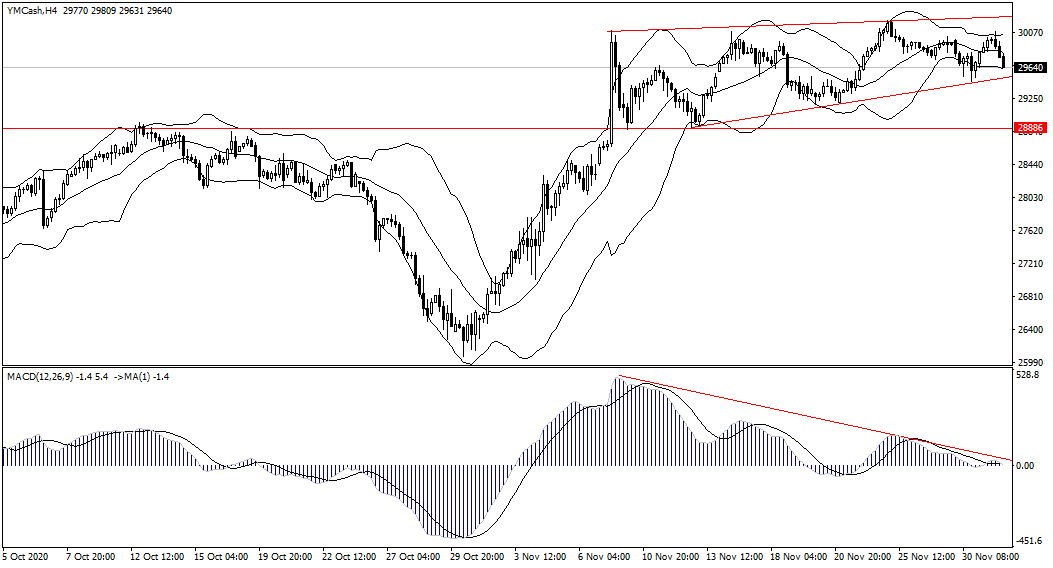Click the 528.8 MACD scale label

(x=1029, y=375)
